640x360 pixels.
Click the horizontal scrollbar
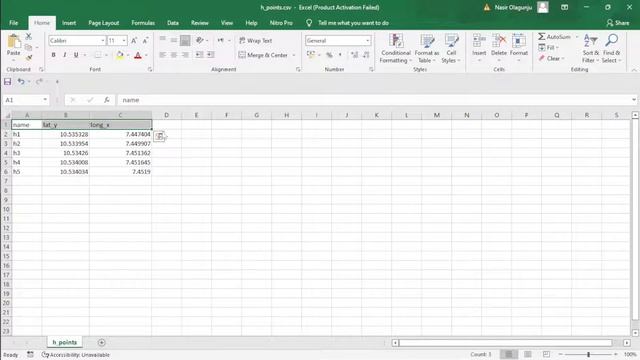tap(505, 343)
